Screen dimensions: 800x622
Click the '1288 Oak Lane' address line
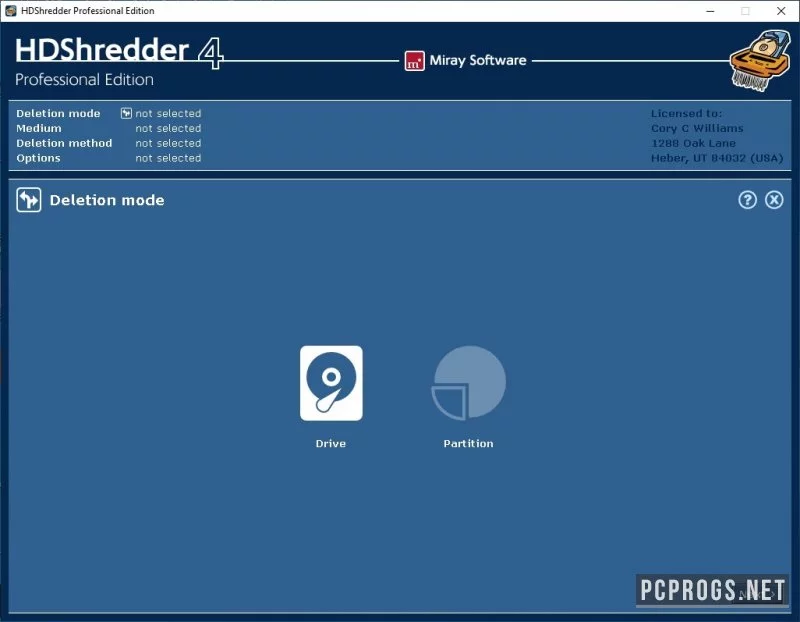(693, 143)
